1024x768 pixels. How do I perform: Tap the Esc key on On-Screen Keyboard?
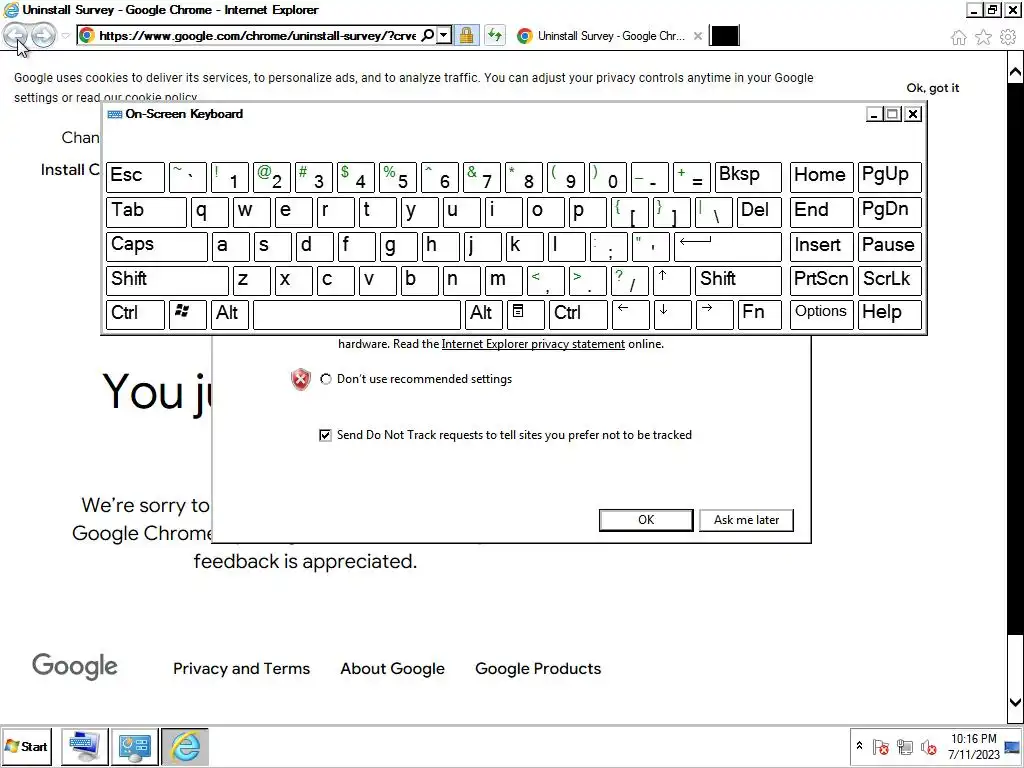pyautogui.click(x=135, y=177)
